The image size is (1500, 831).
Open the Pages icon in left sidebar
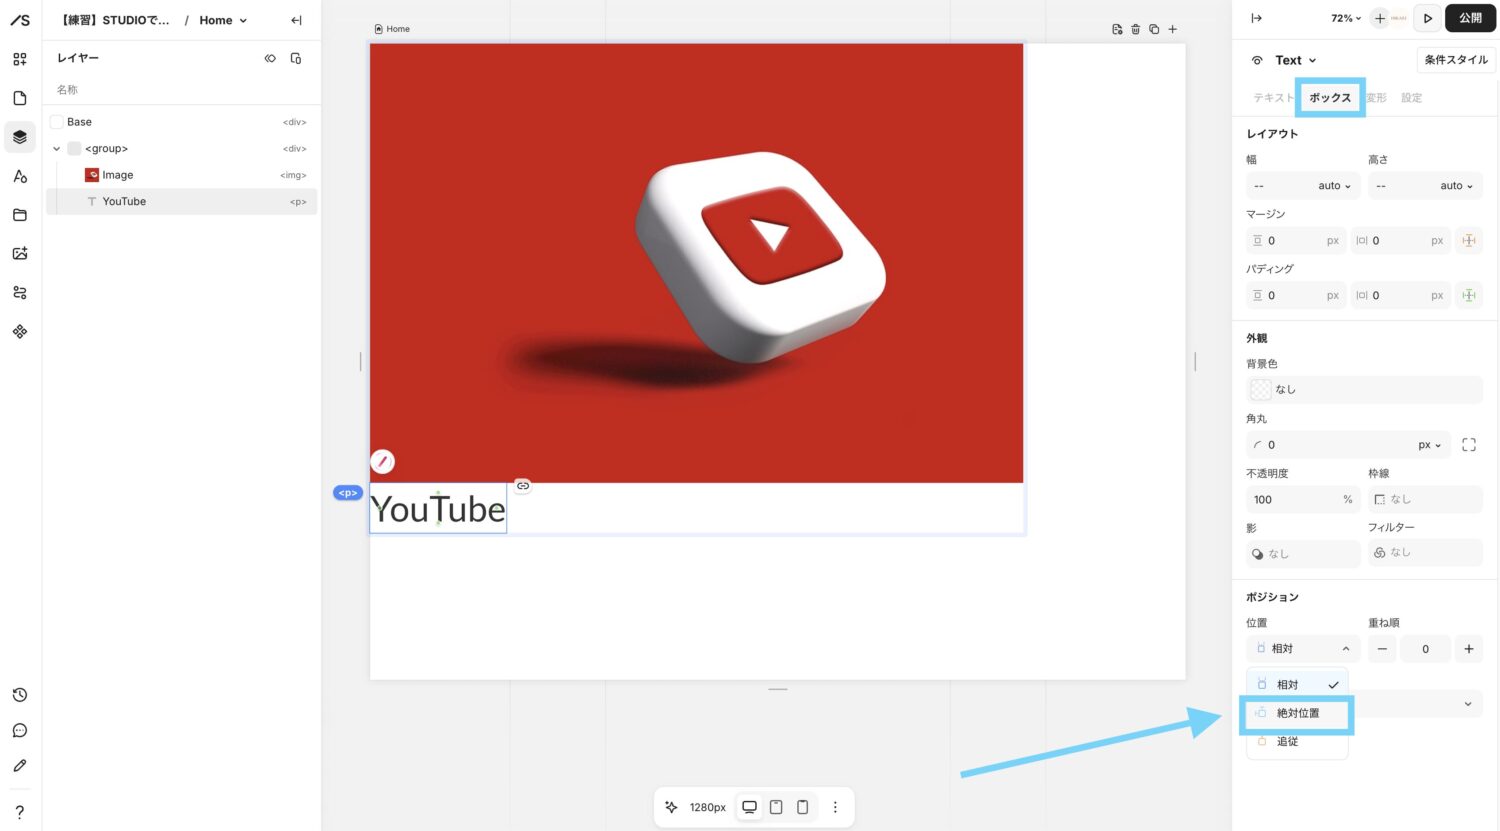(20, 98)
